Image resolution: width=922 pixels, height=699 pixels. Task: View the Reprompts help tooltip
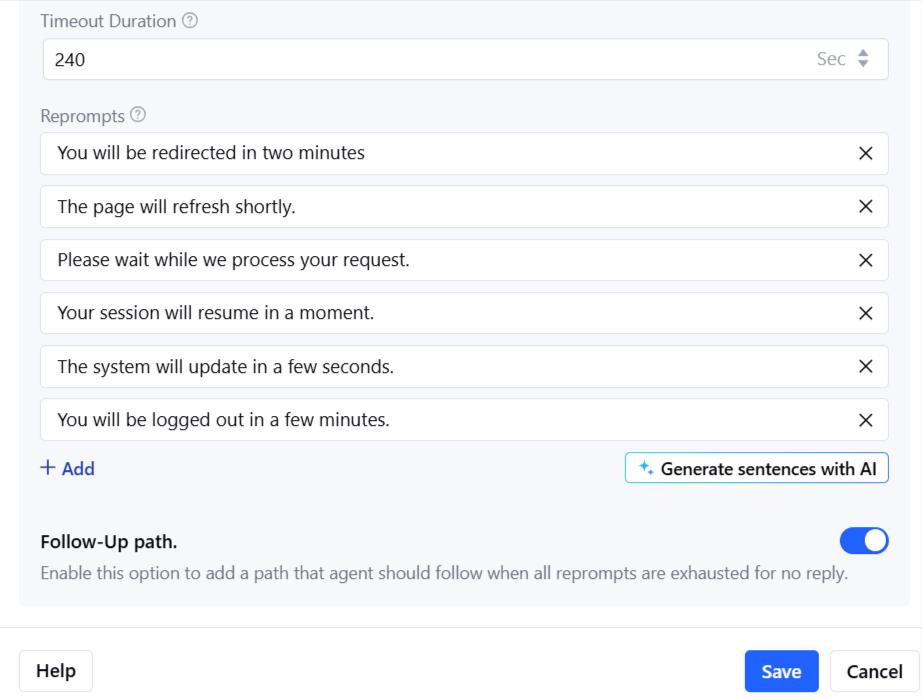[x=138, y=115]
